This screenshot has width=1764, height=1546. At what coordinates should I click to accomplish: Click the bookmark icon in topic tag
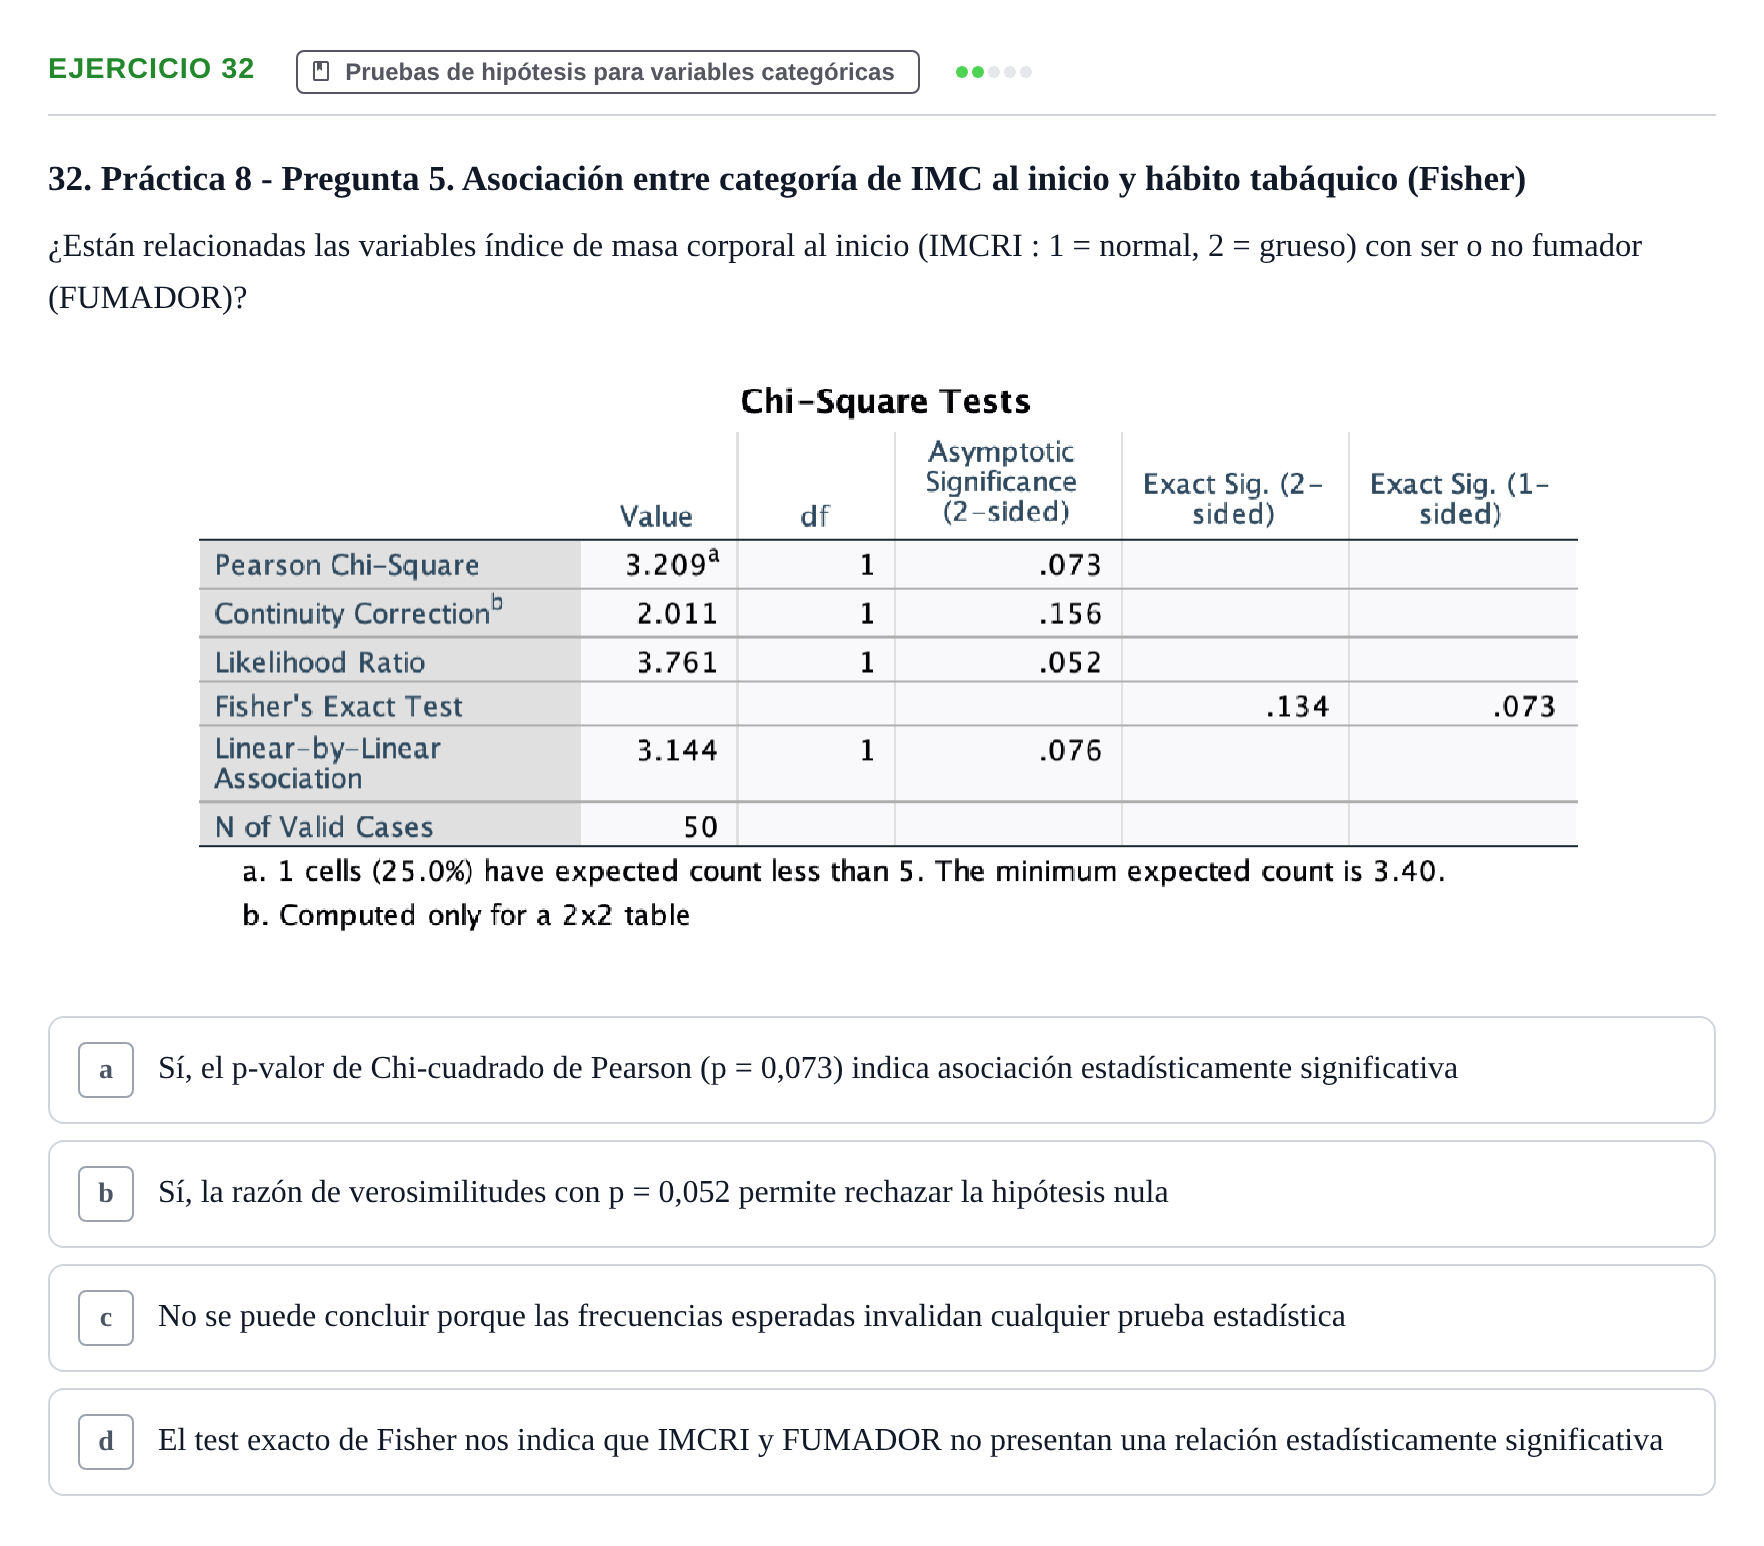(321, 71)
